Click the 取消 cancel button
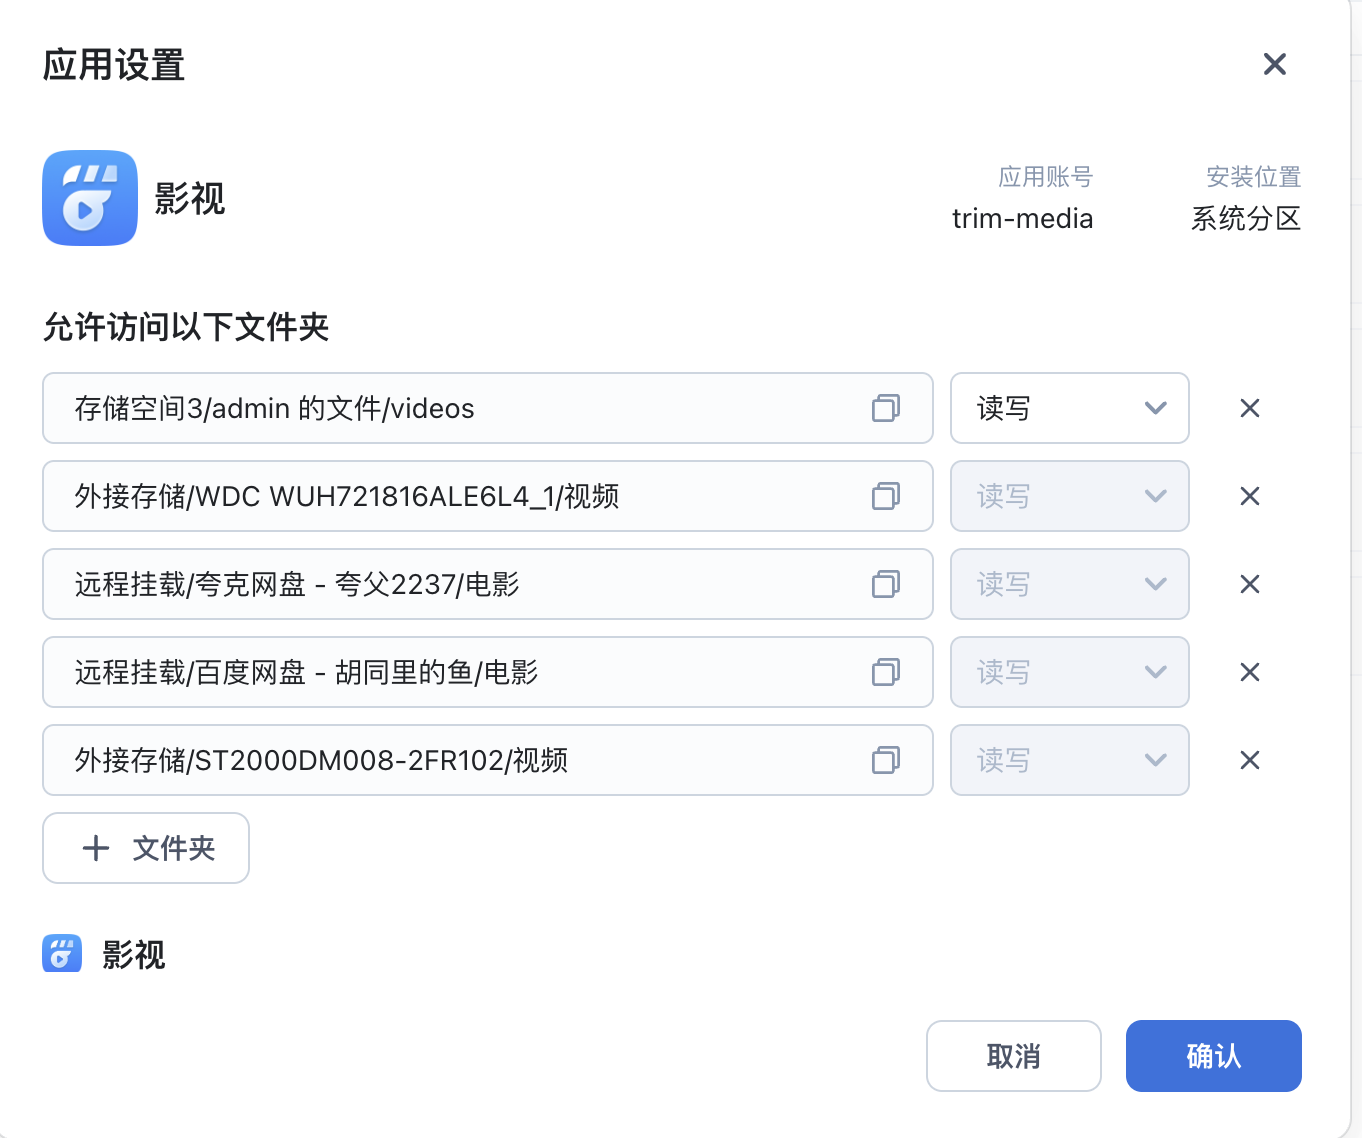Screen dimensions: 1362x1138 [x=1013, y=1056]
